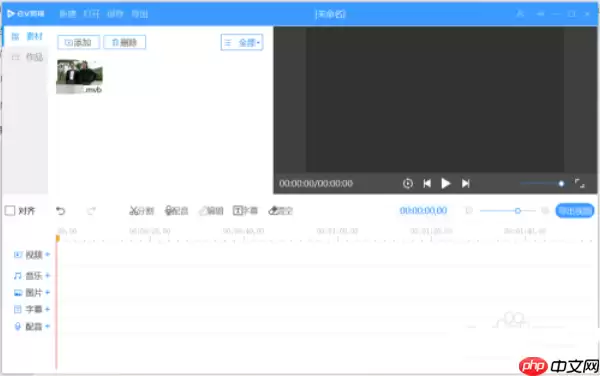Add to the 音乐 track with plus
The height and width of the screenshot is (376, 600).
tap(47, 275)
